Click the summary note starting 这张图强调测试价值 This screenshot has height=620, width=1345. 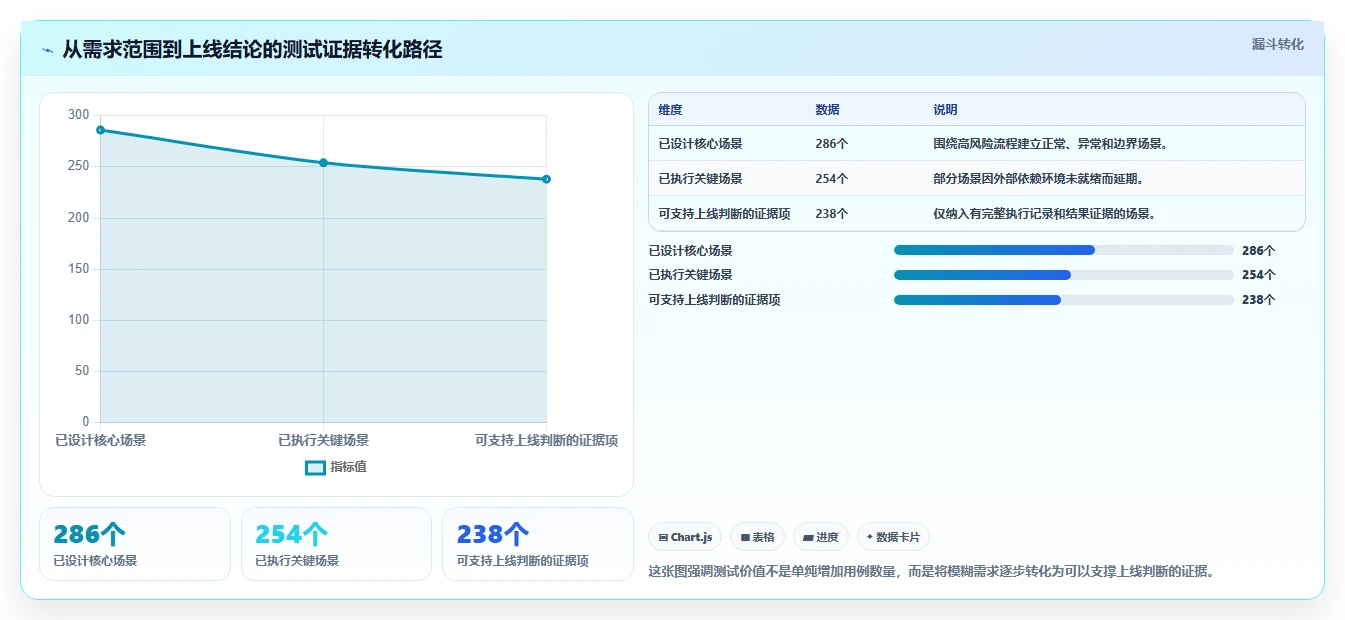[x=931, y=572]
